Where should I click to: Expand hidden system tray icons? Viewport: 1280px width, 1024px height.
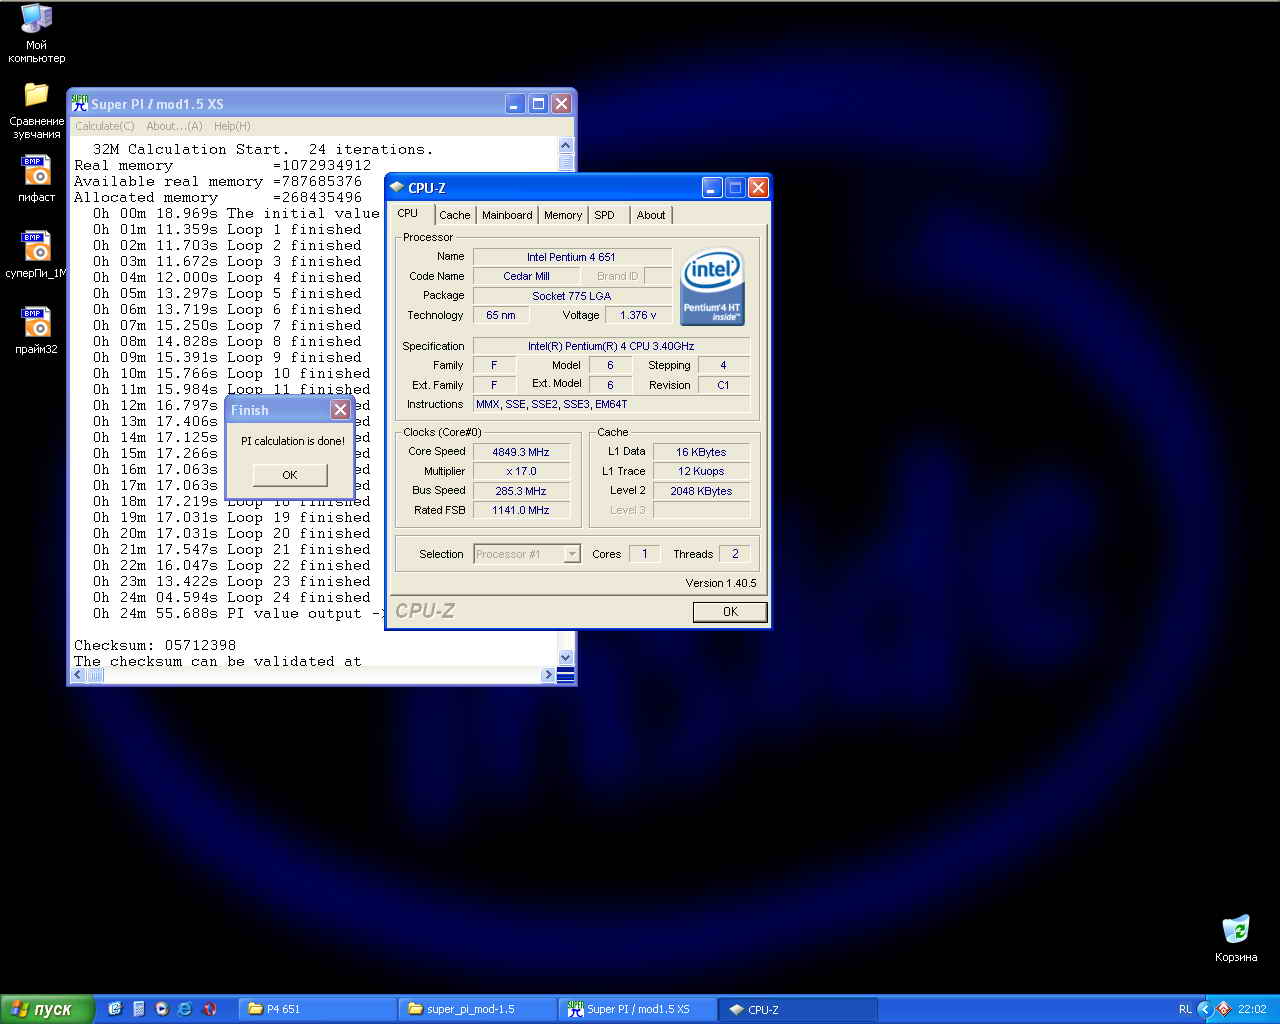pos(1204,1009)
